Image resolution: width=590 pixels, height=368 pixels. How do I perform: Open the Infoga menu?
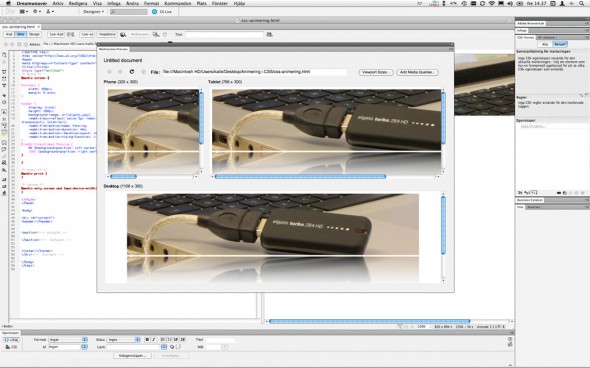coord(113,3)
